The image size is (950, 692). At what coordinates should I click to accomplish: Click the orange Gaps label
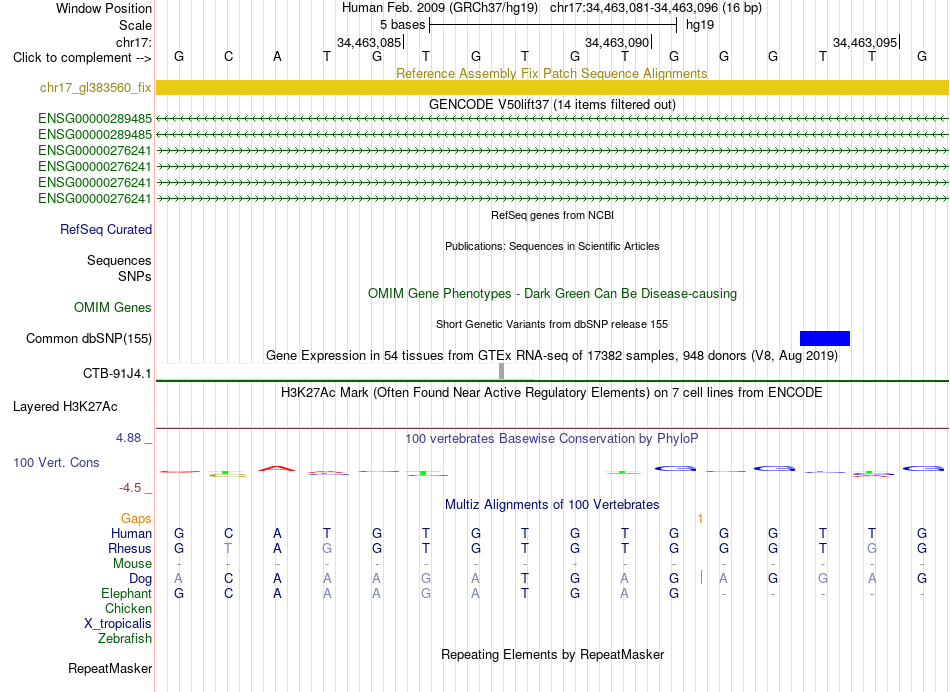tap(136, 518)
